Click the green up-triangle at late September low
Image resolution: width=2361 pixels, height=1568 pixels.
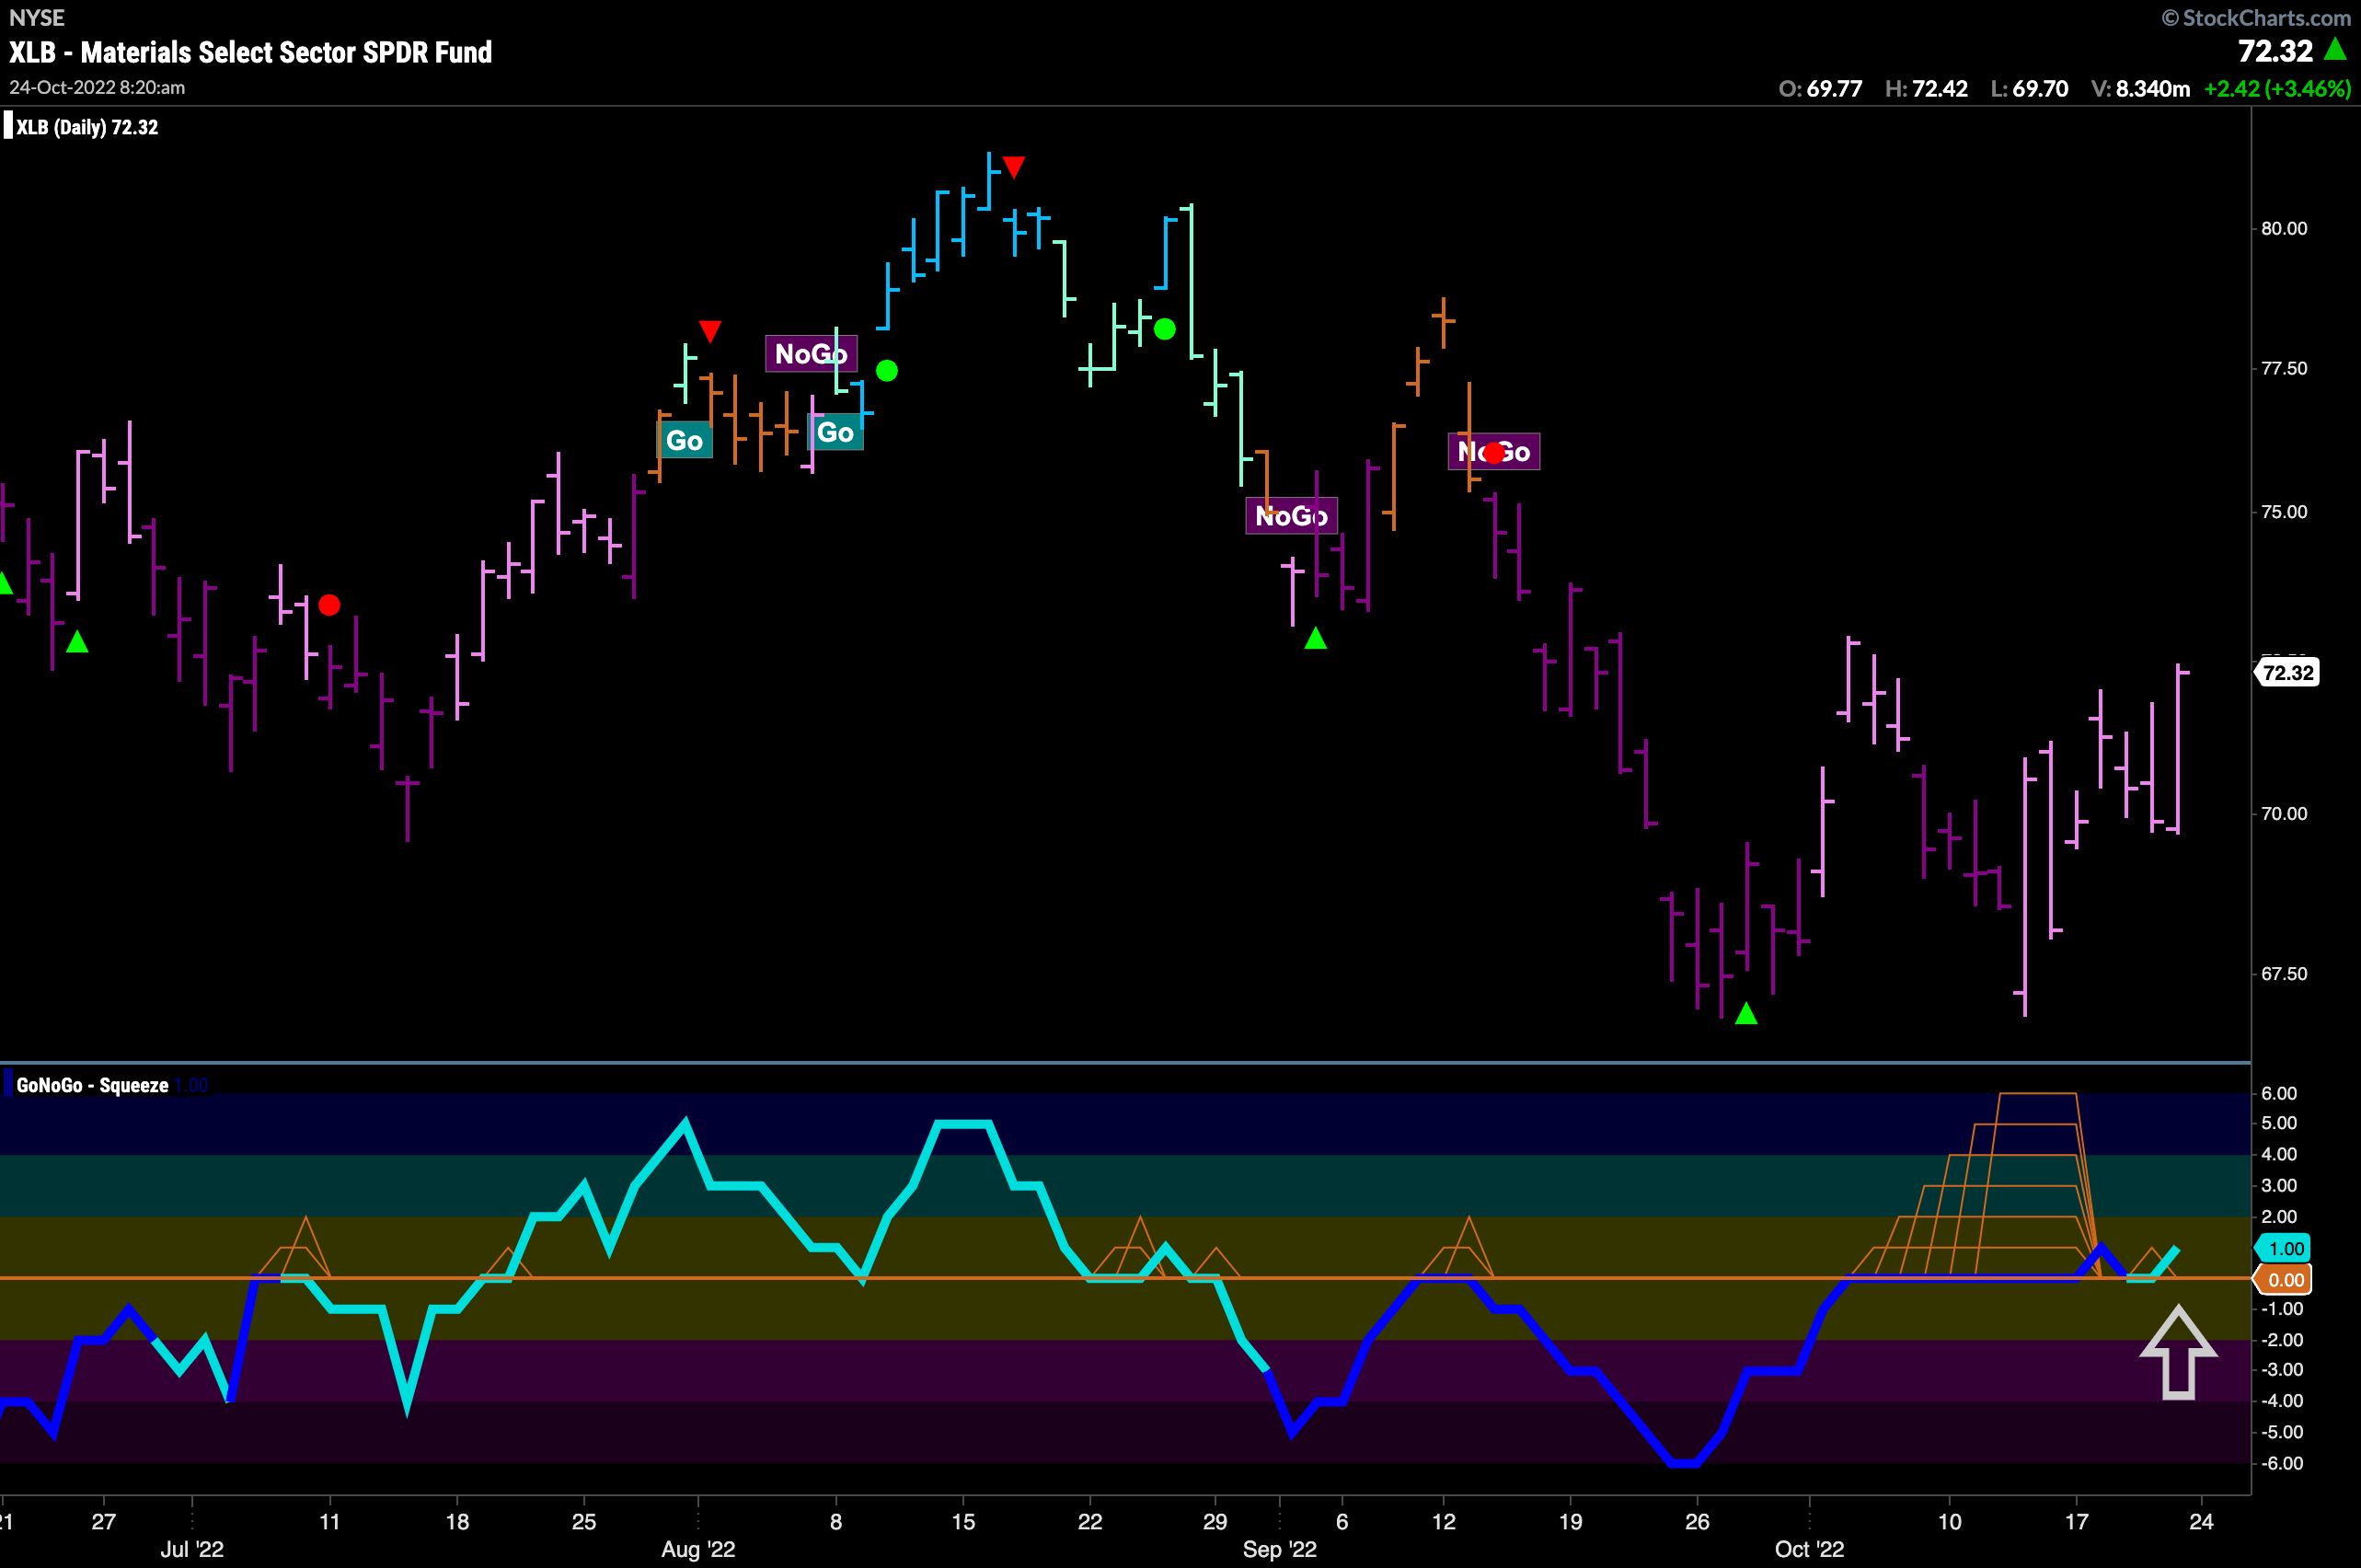point(1746,1014)
